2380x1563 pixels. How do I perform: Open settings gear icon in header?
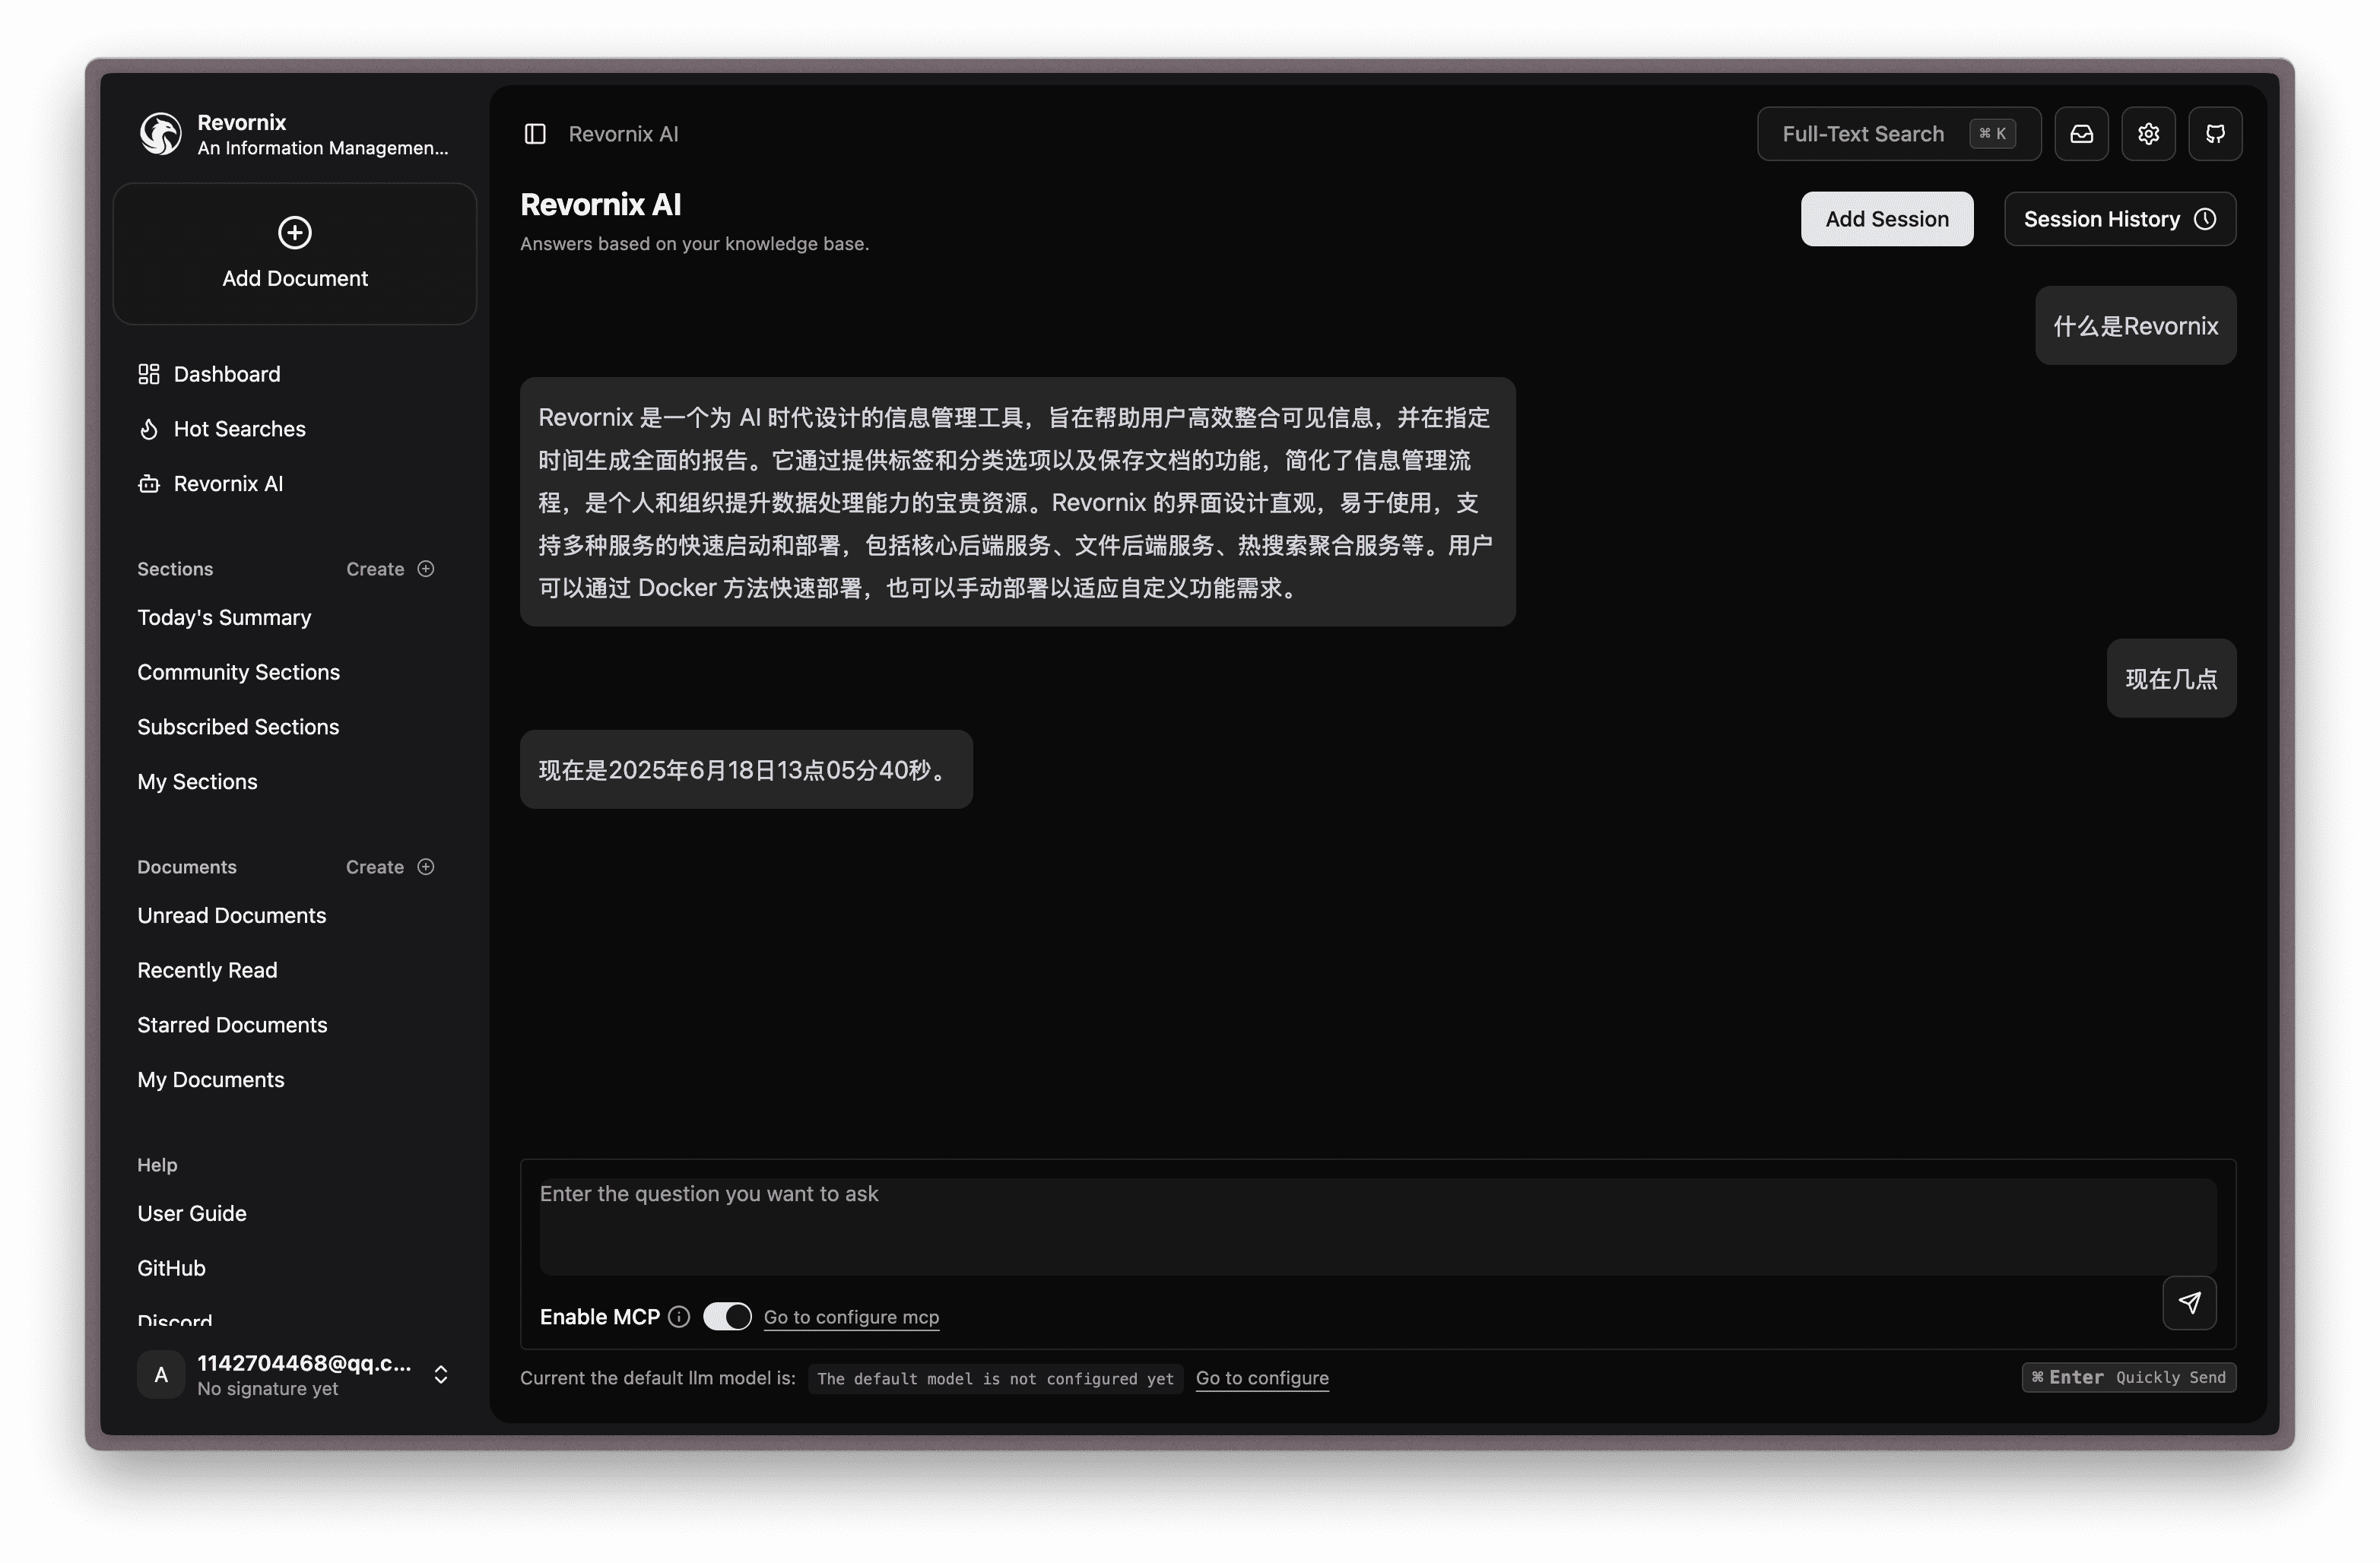click(x=2148, y=134)
